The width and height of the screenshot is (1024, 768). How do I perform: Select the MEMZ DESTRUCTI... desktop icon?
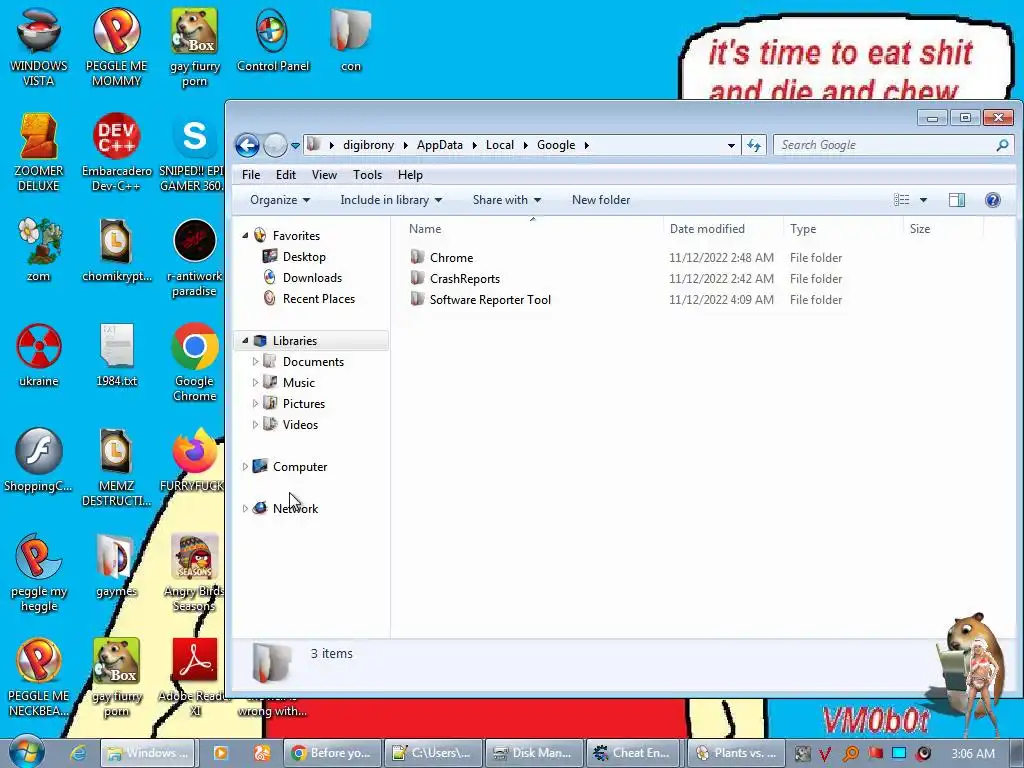(x=116, y=467)
